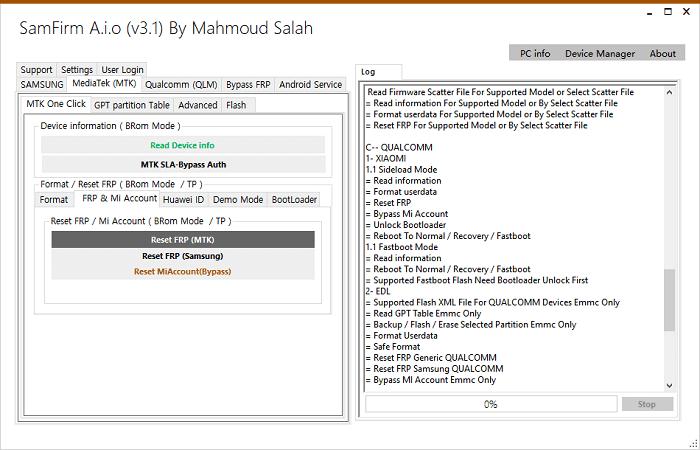The width and height of the screenshot is (700, 450).
Task: Click the Read Device info button
Action: pyautogui.click(x=183, y=145)
